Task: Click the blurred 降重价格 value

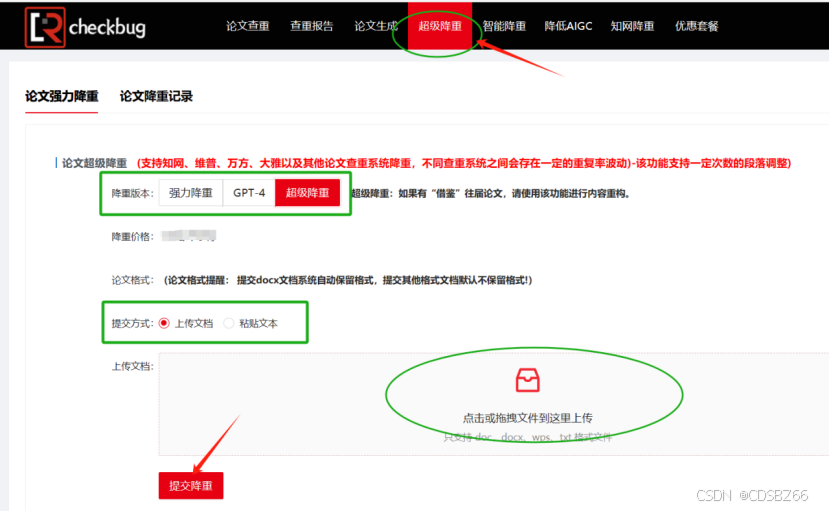Action: (x=188, y=236)
